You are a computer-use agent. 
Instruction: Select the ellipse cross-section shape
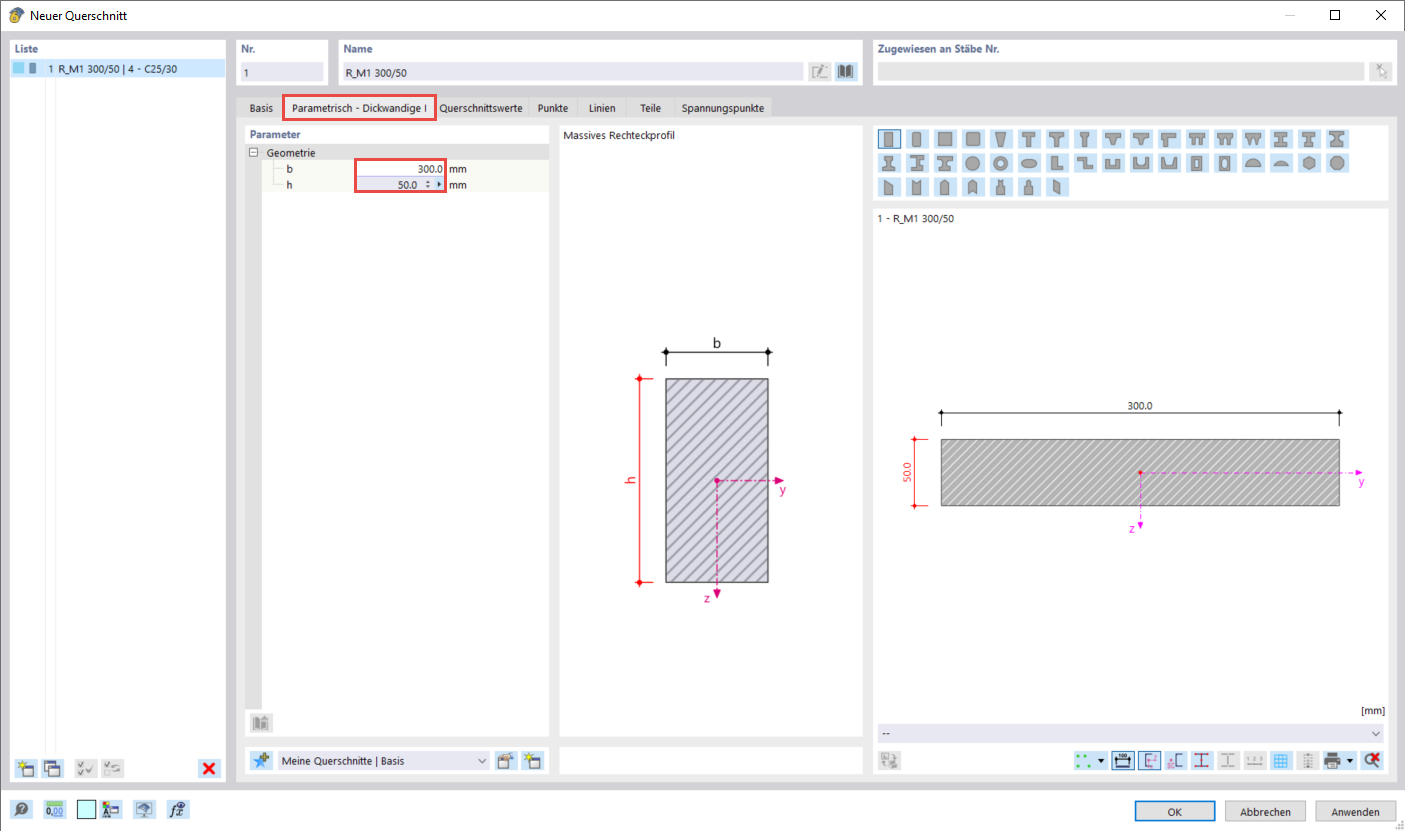[x=1029, y=163]
